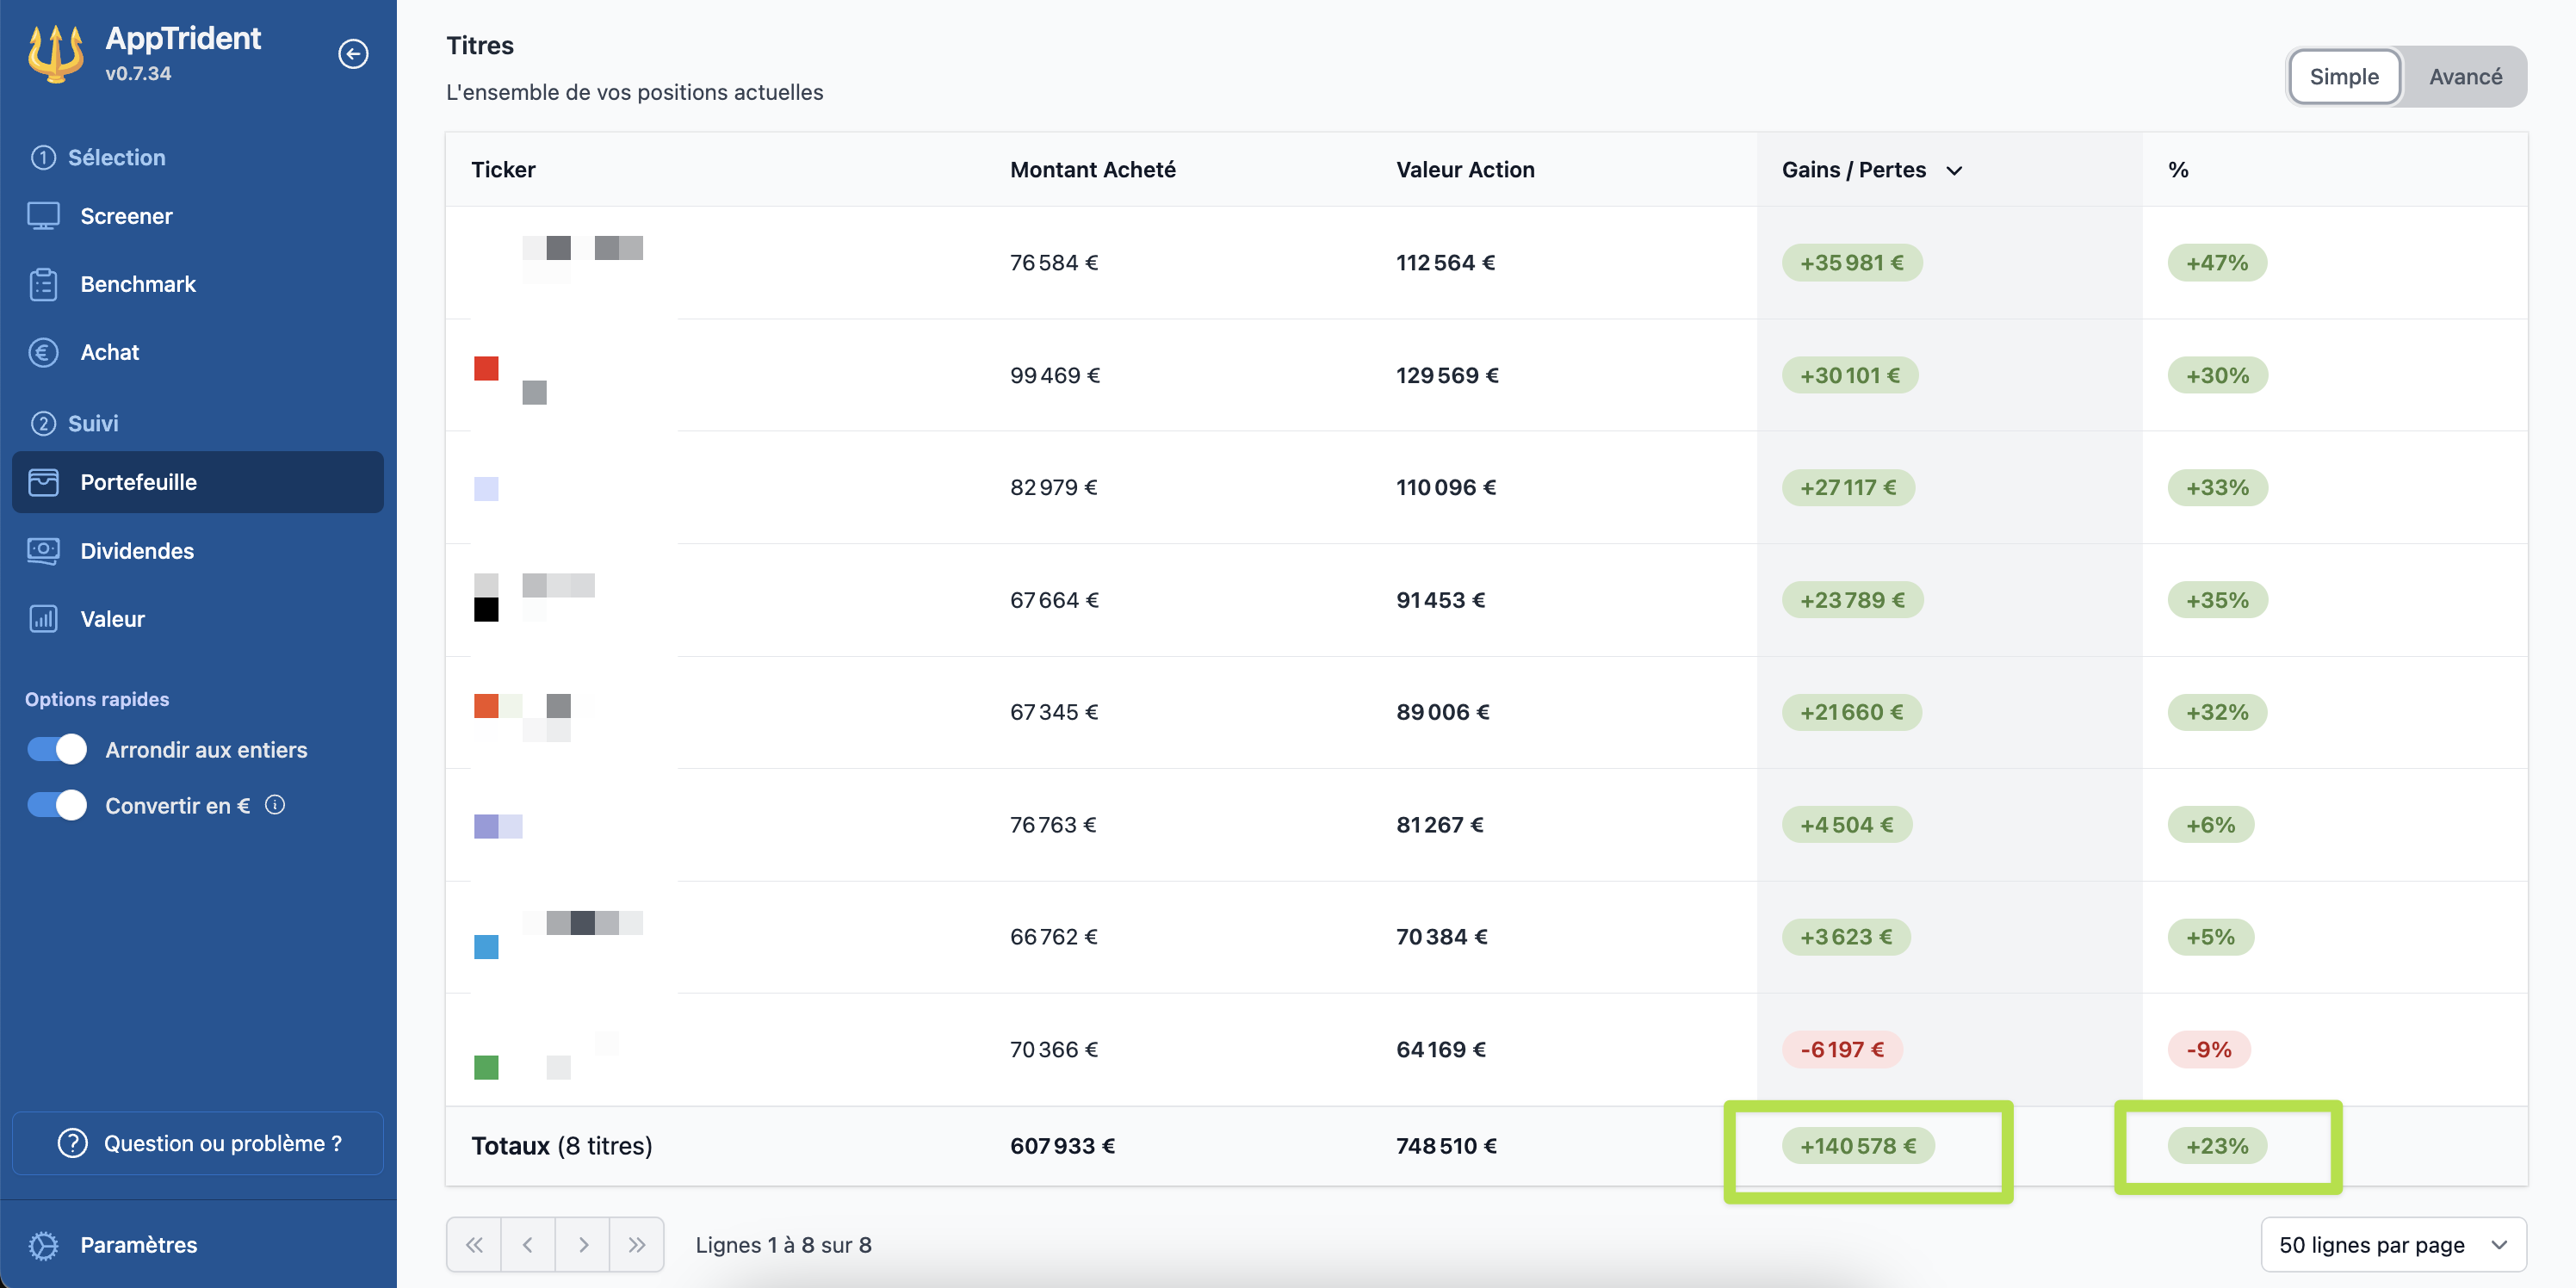Click the % column header
The height and width of the screenshot is (1288, 2576).
[2178, 170]
